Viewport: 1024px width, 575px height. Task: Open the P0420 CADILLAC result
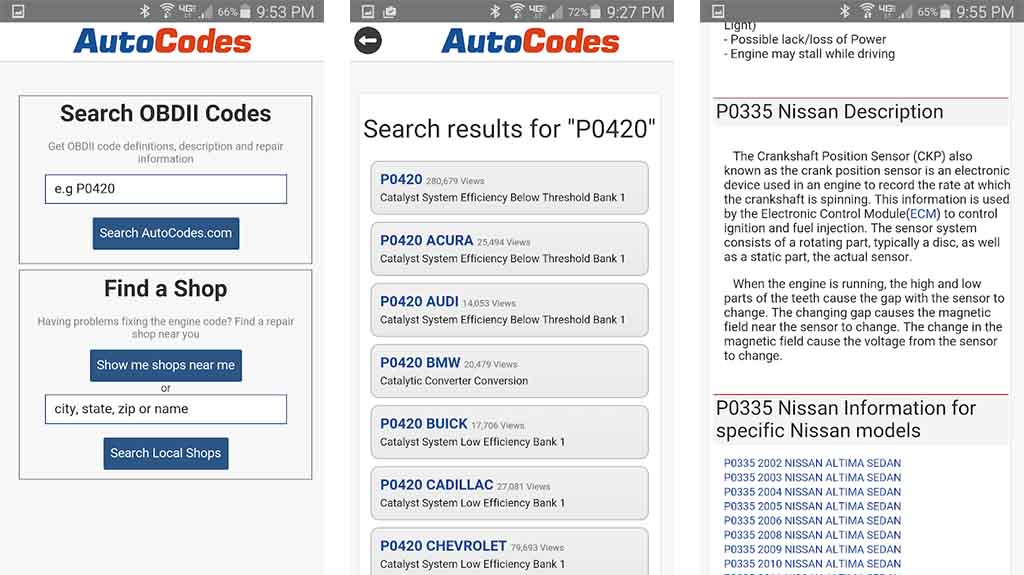click(509, 493)
